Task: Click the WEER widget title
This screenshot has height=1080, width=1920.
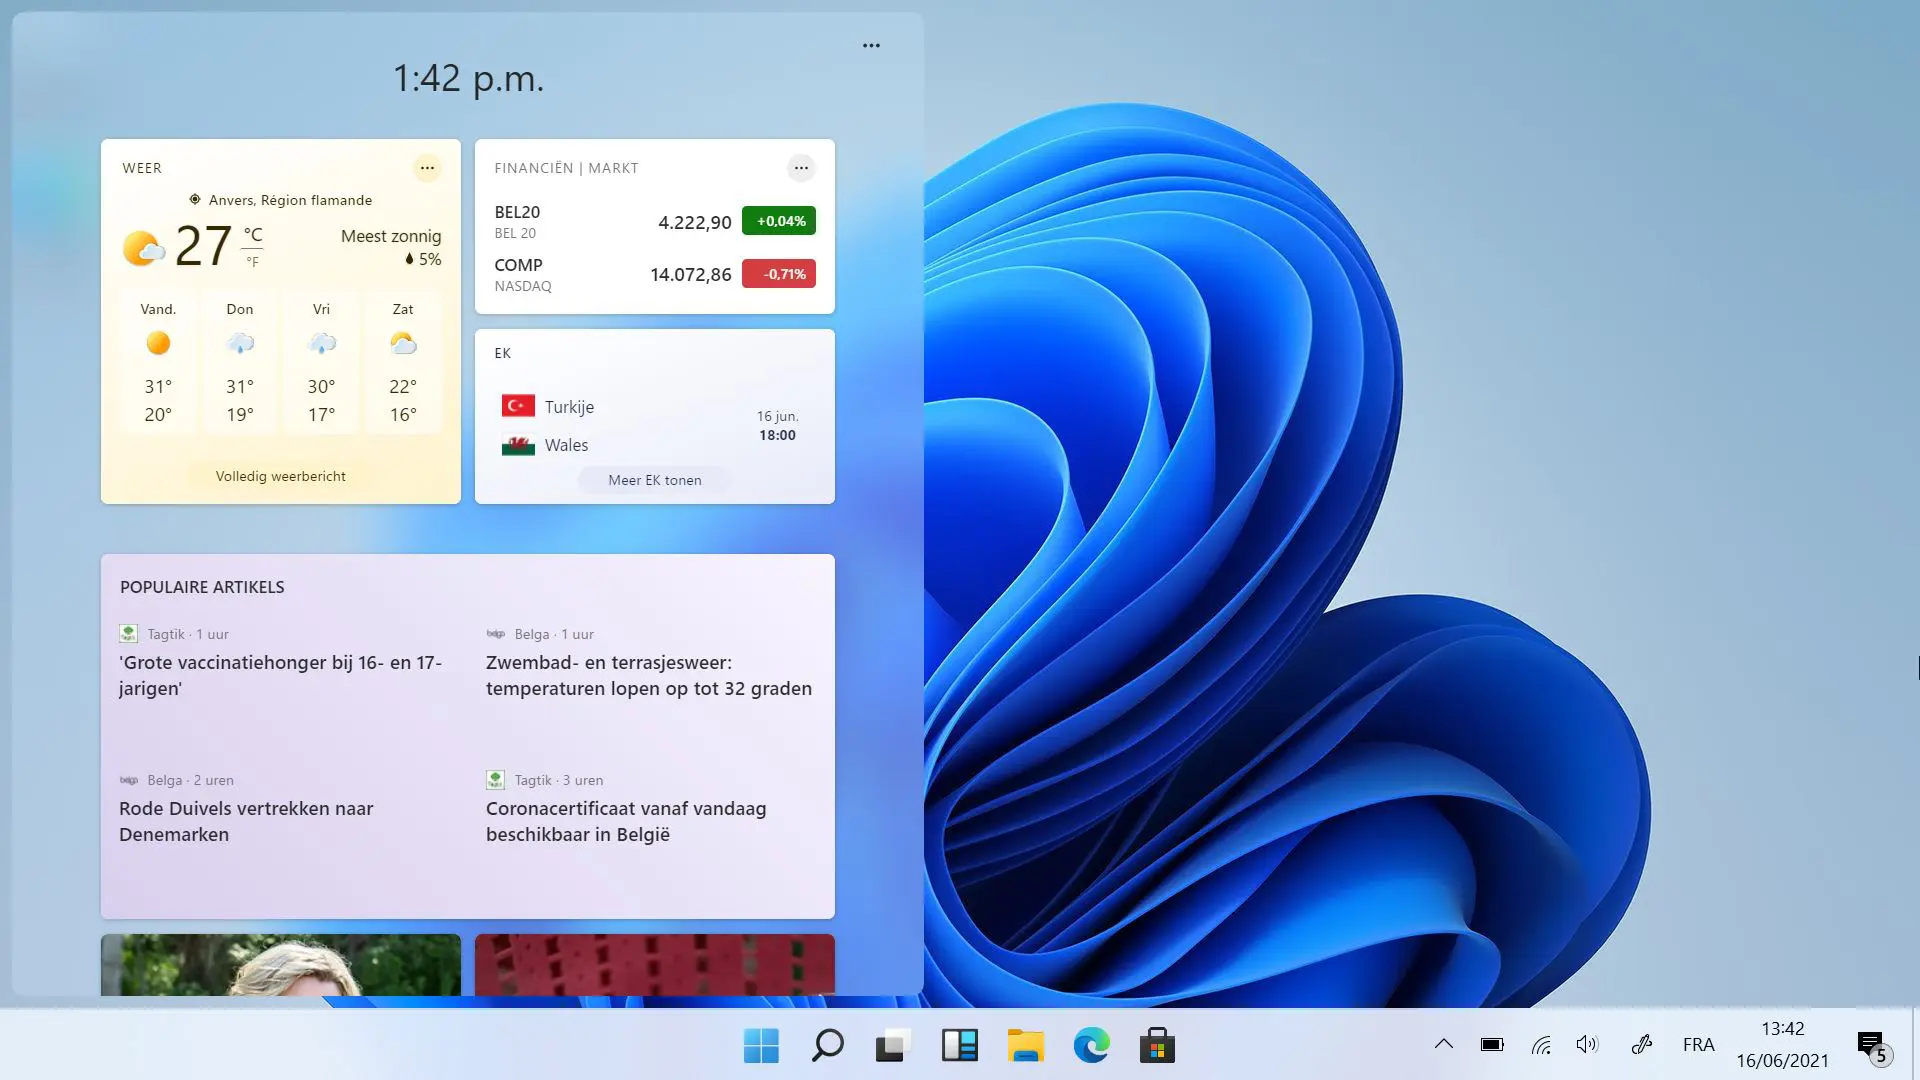Action: [x=142, y=168]
